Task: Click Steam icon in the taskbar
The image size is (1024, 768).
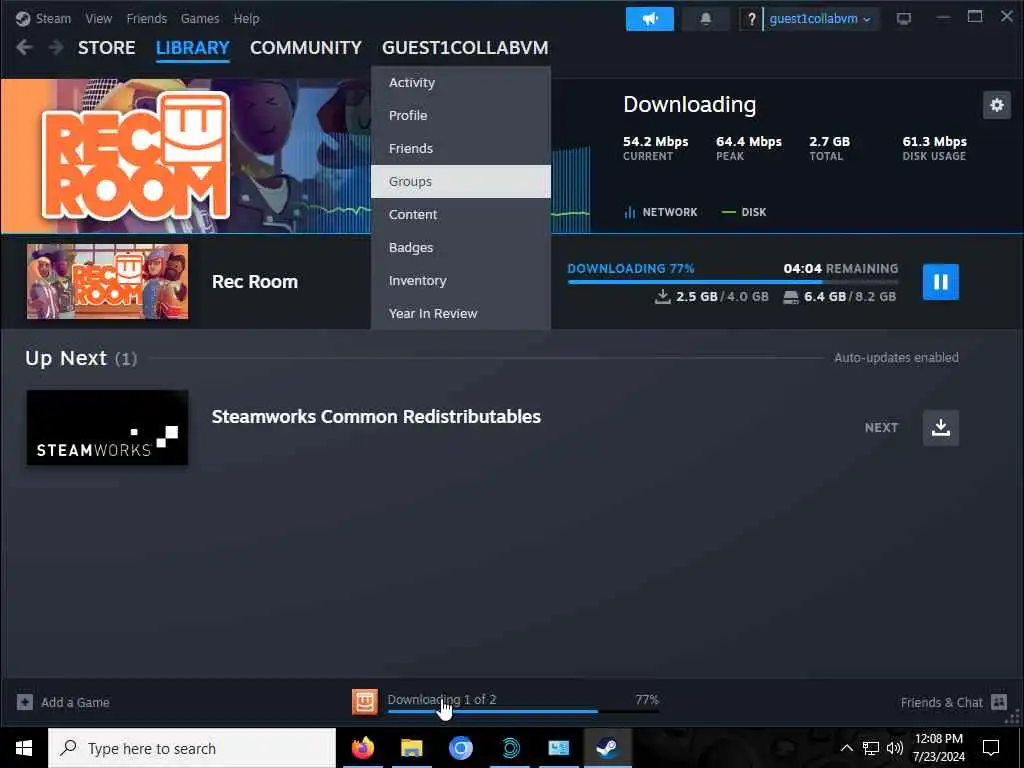Action: click(x=607, y=748)
